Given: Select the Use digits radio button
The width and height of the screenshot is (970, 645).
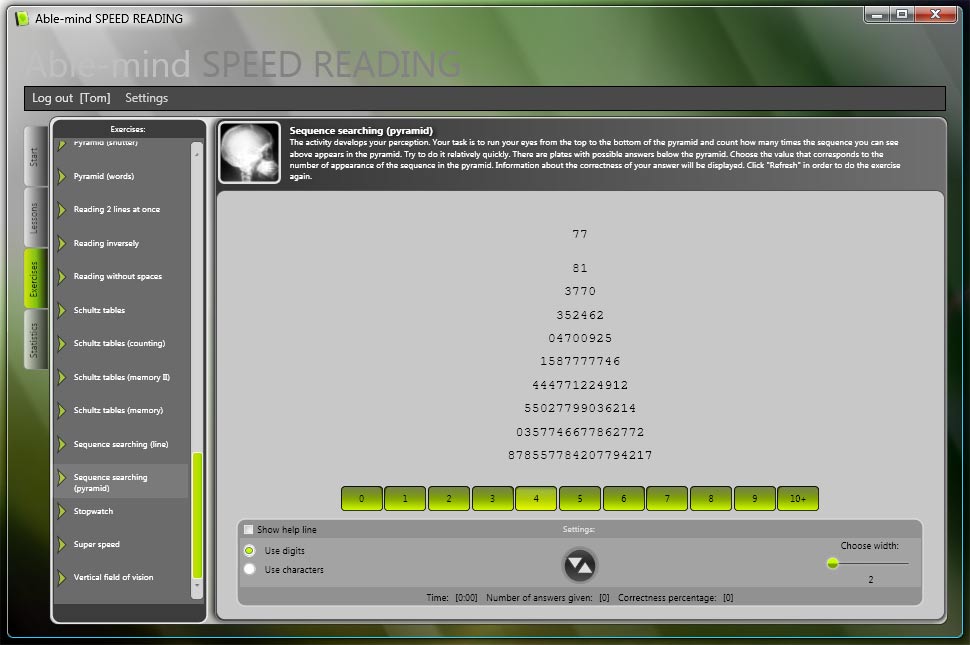Looking at the screenshot, I should pos(249,550).
